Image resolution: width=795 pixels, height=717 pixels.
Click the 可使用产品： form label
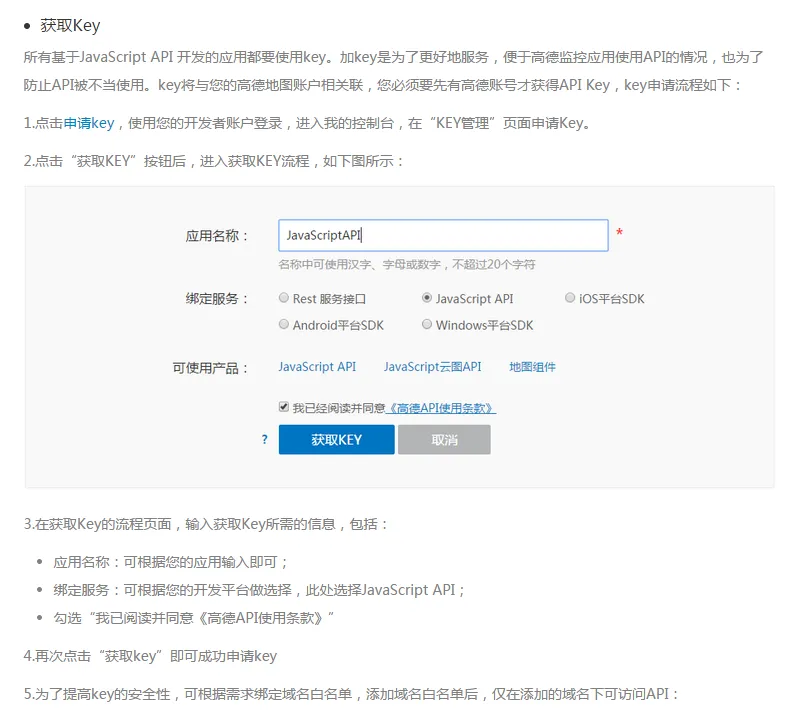tap(211, 368)
